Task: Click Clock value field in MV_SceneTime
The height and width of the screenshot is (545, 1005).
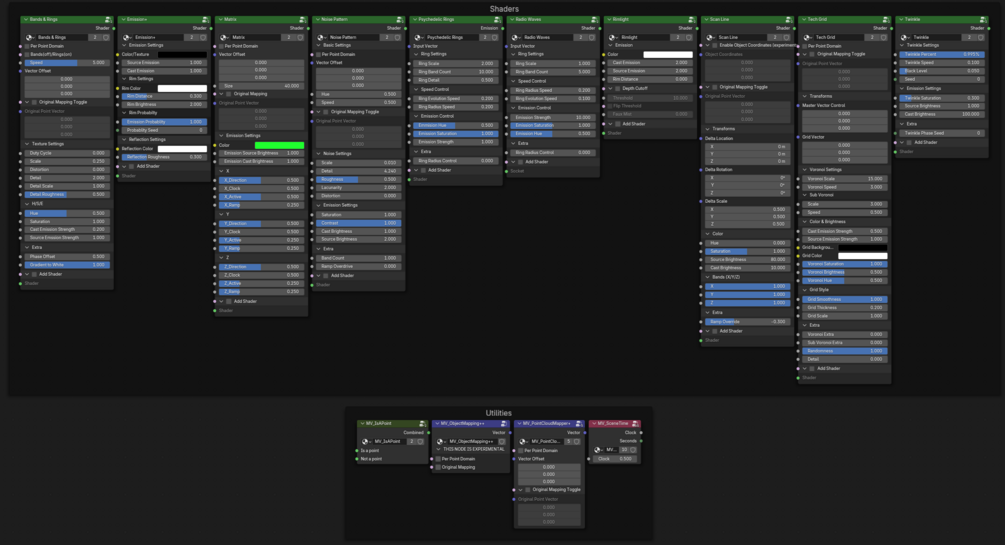Action: coord(614,458)
